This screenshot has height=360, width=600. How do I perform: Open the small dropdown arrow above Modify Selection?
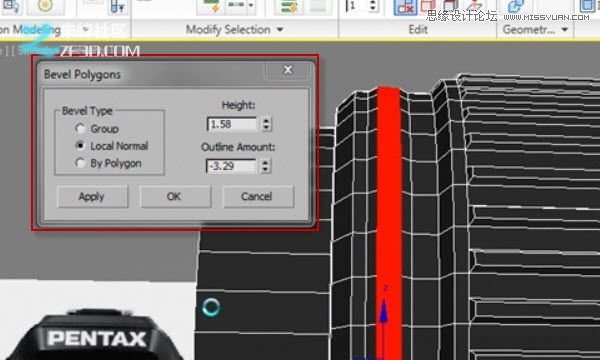click(x=251, y=5)
